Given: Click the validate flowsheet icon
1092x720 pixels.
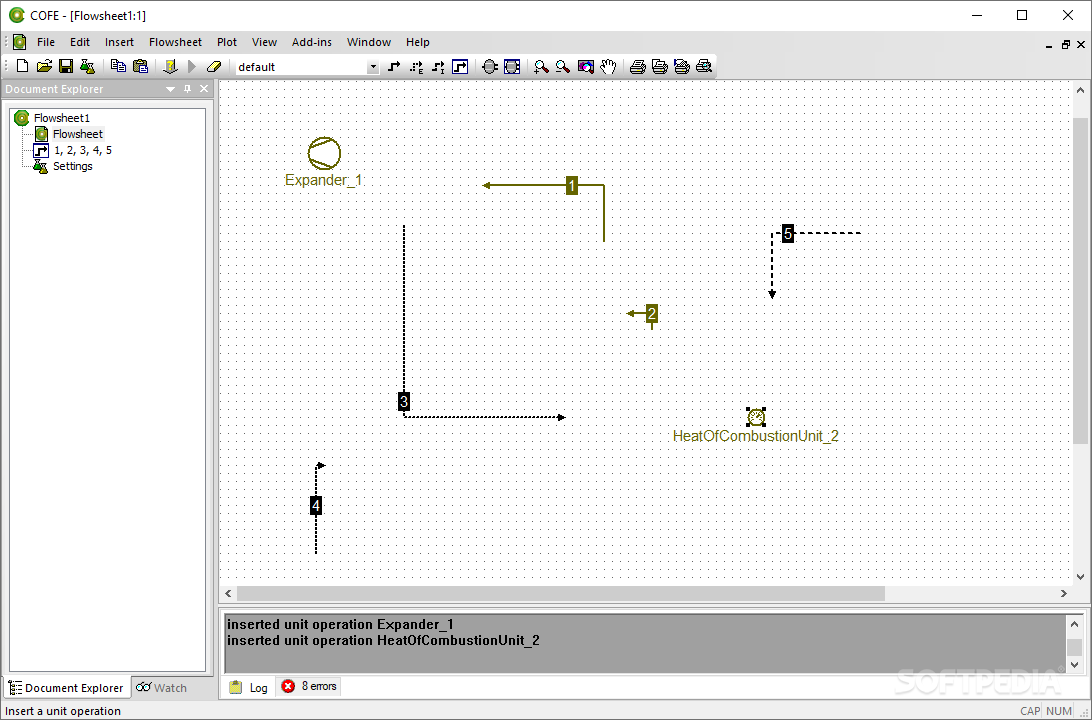Looking at the screenshot, I should click(x=171, y=66).
